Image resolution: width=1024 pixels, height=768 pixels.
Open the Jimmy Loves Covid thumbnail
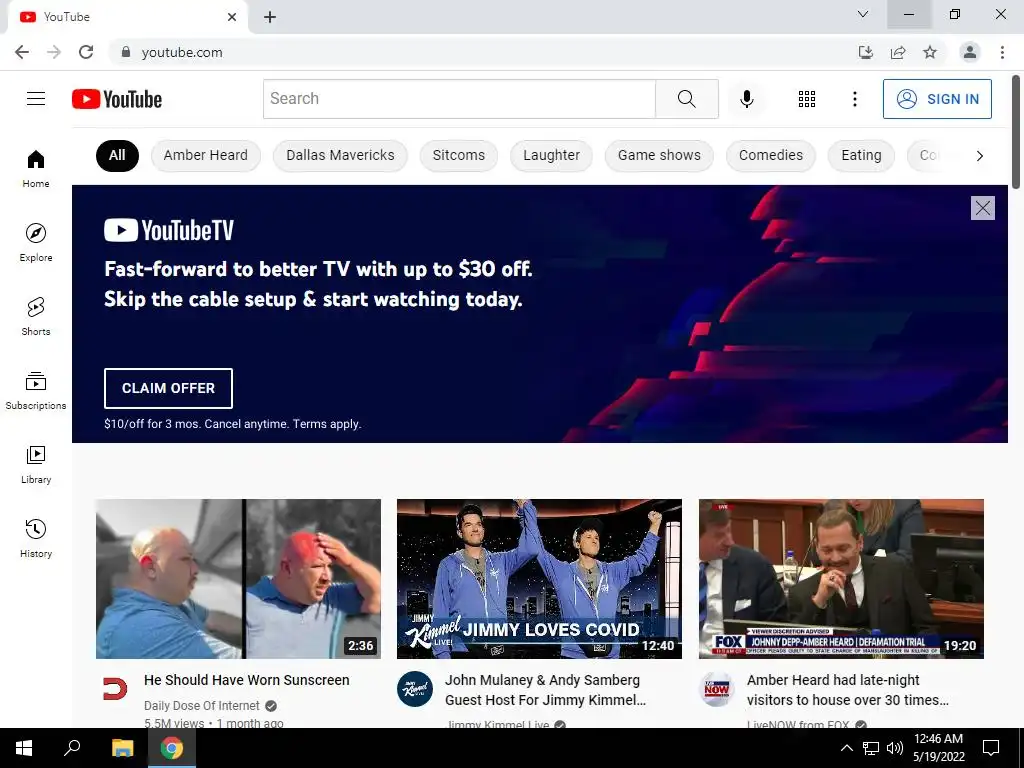click(x=539, y=579)
